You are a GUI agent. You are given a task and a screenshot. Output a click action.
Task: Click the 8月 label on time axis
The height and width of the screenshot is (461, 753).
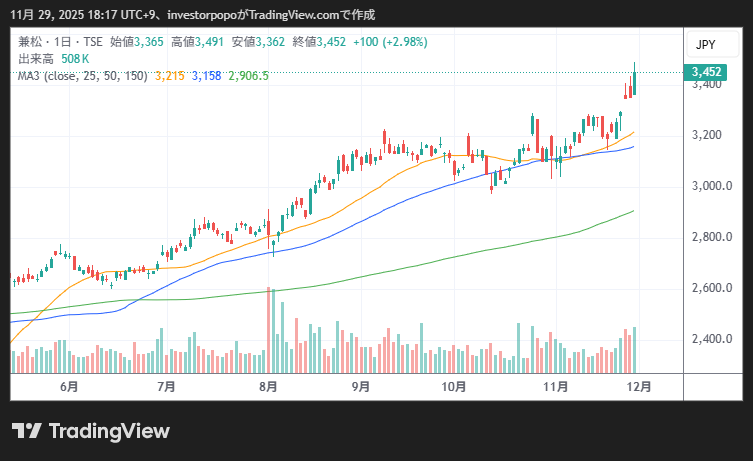(267, 386)
